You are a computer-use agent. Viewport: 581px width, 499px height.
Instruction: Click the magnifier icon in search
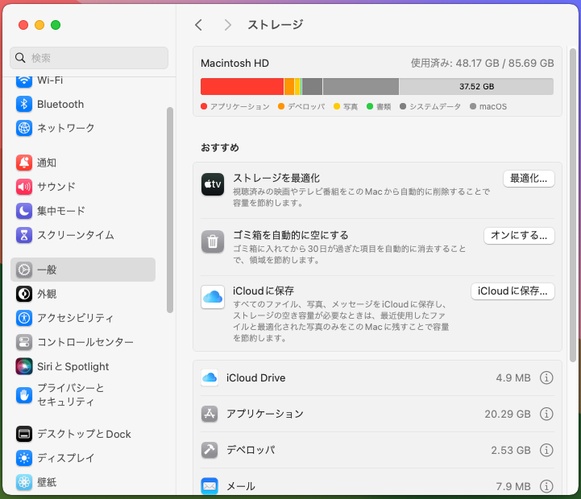click(x=20, y=58)
